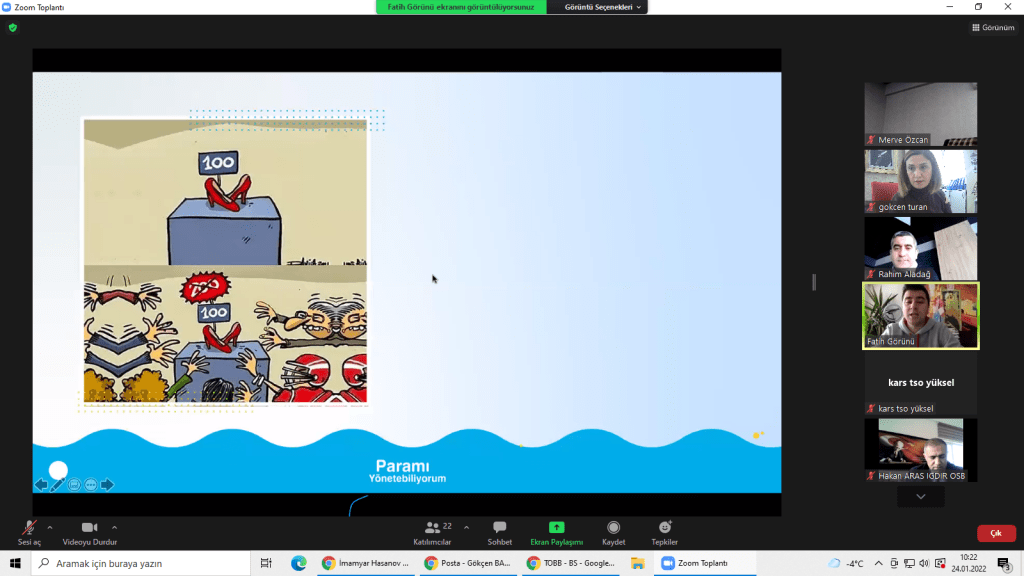Expand the arrow next to Katılımcılar
Screen dimensions: 1024x576
466,527
